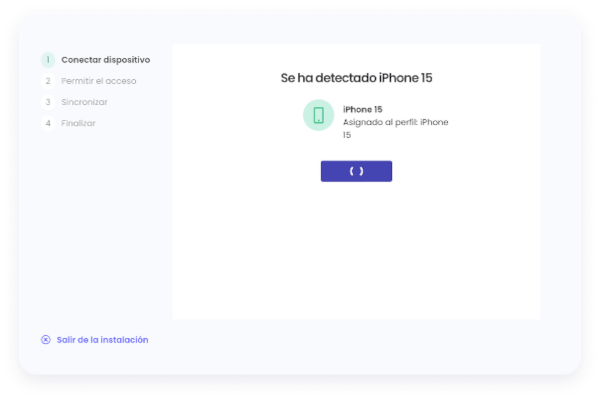Click the circled X exit icon

(x=46, y=340)
